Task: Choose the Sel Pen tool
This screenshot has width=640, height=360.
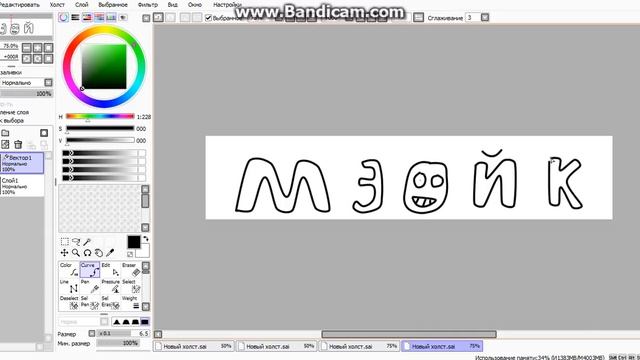Action: pyautogui.click(x=90, y=302)
